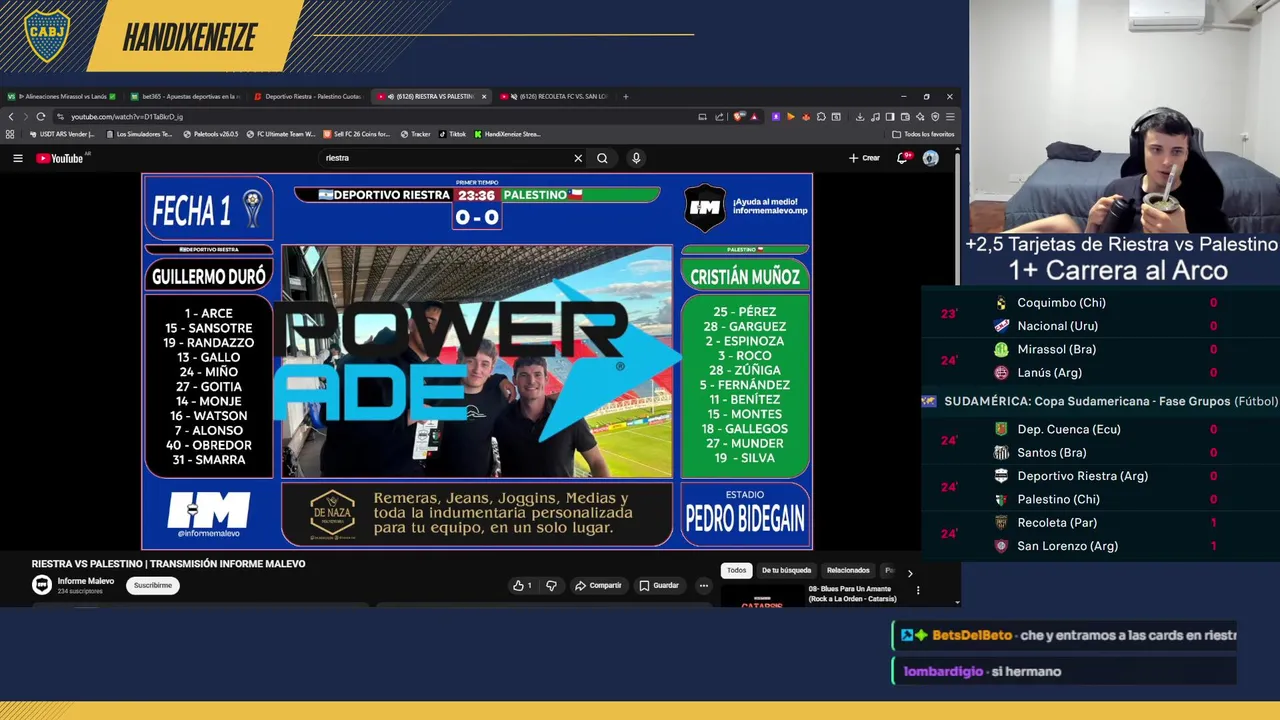Select the Recoleta (Par) score row
The width and height of the screenshot is (1280, 720).
click(1100, 522)
